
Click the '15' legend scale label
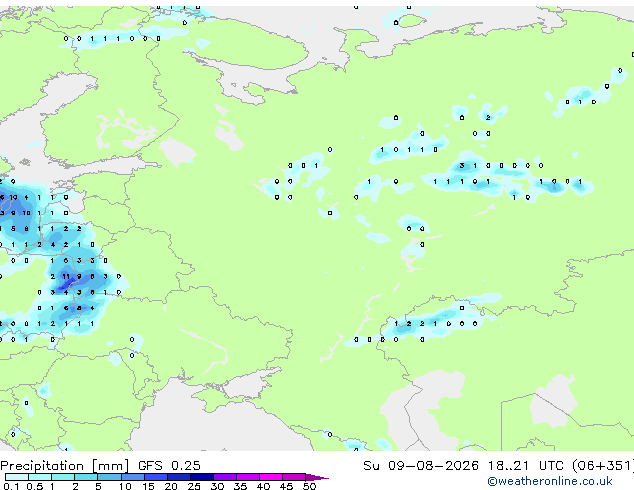[148, 486]
